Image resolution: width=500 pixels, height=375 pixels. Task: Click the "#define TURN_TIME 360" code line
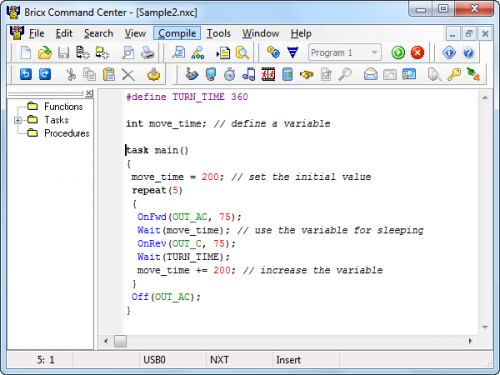coord(187,97)
